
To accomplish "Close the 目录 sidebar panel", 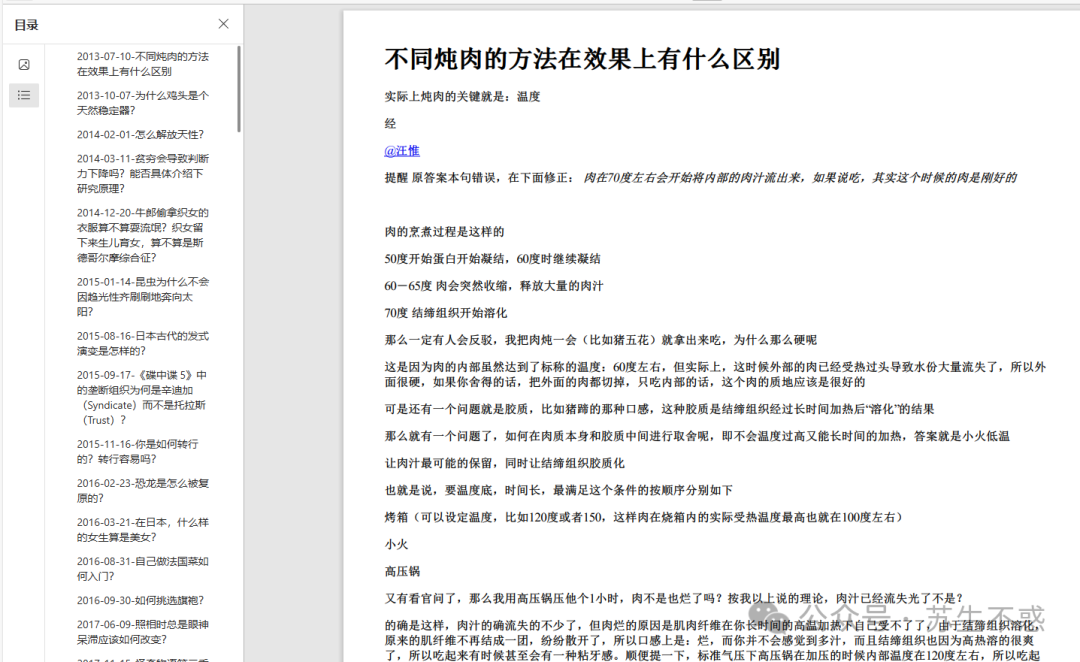I will [223, 23].
